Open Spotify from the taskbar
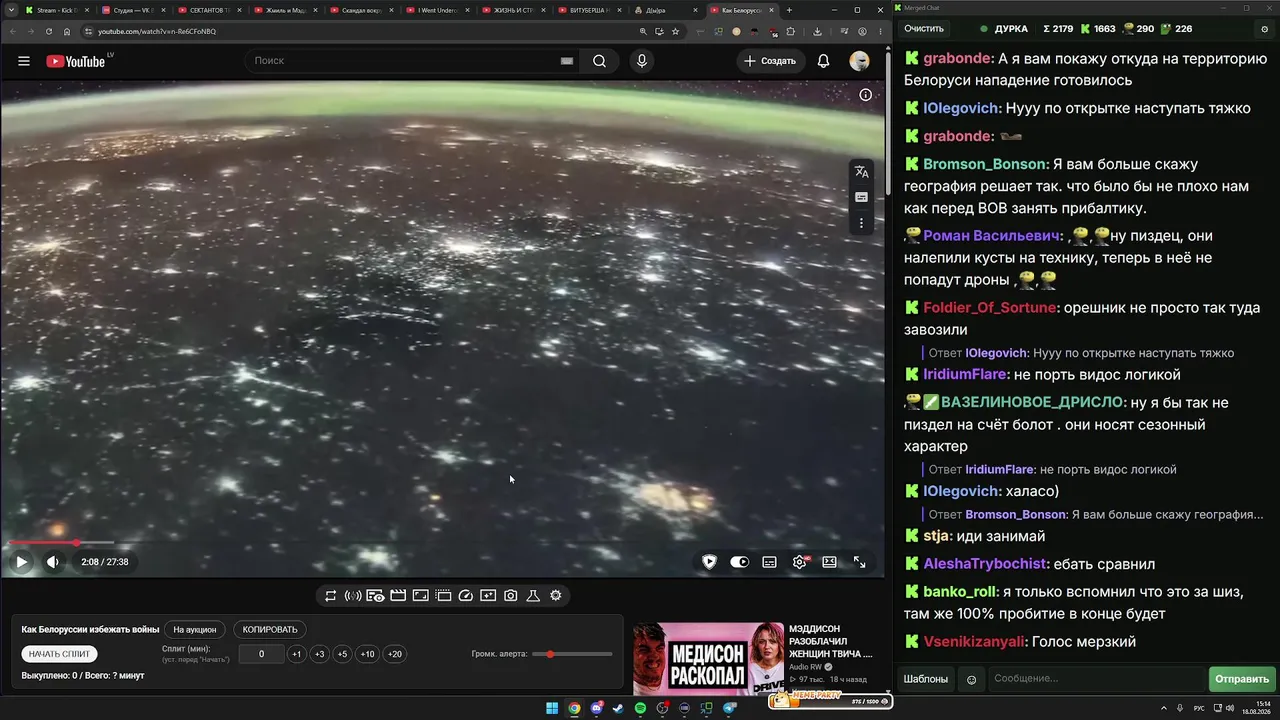Viewport: 1280px width, 720px height. pos(640,709)
